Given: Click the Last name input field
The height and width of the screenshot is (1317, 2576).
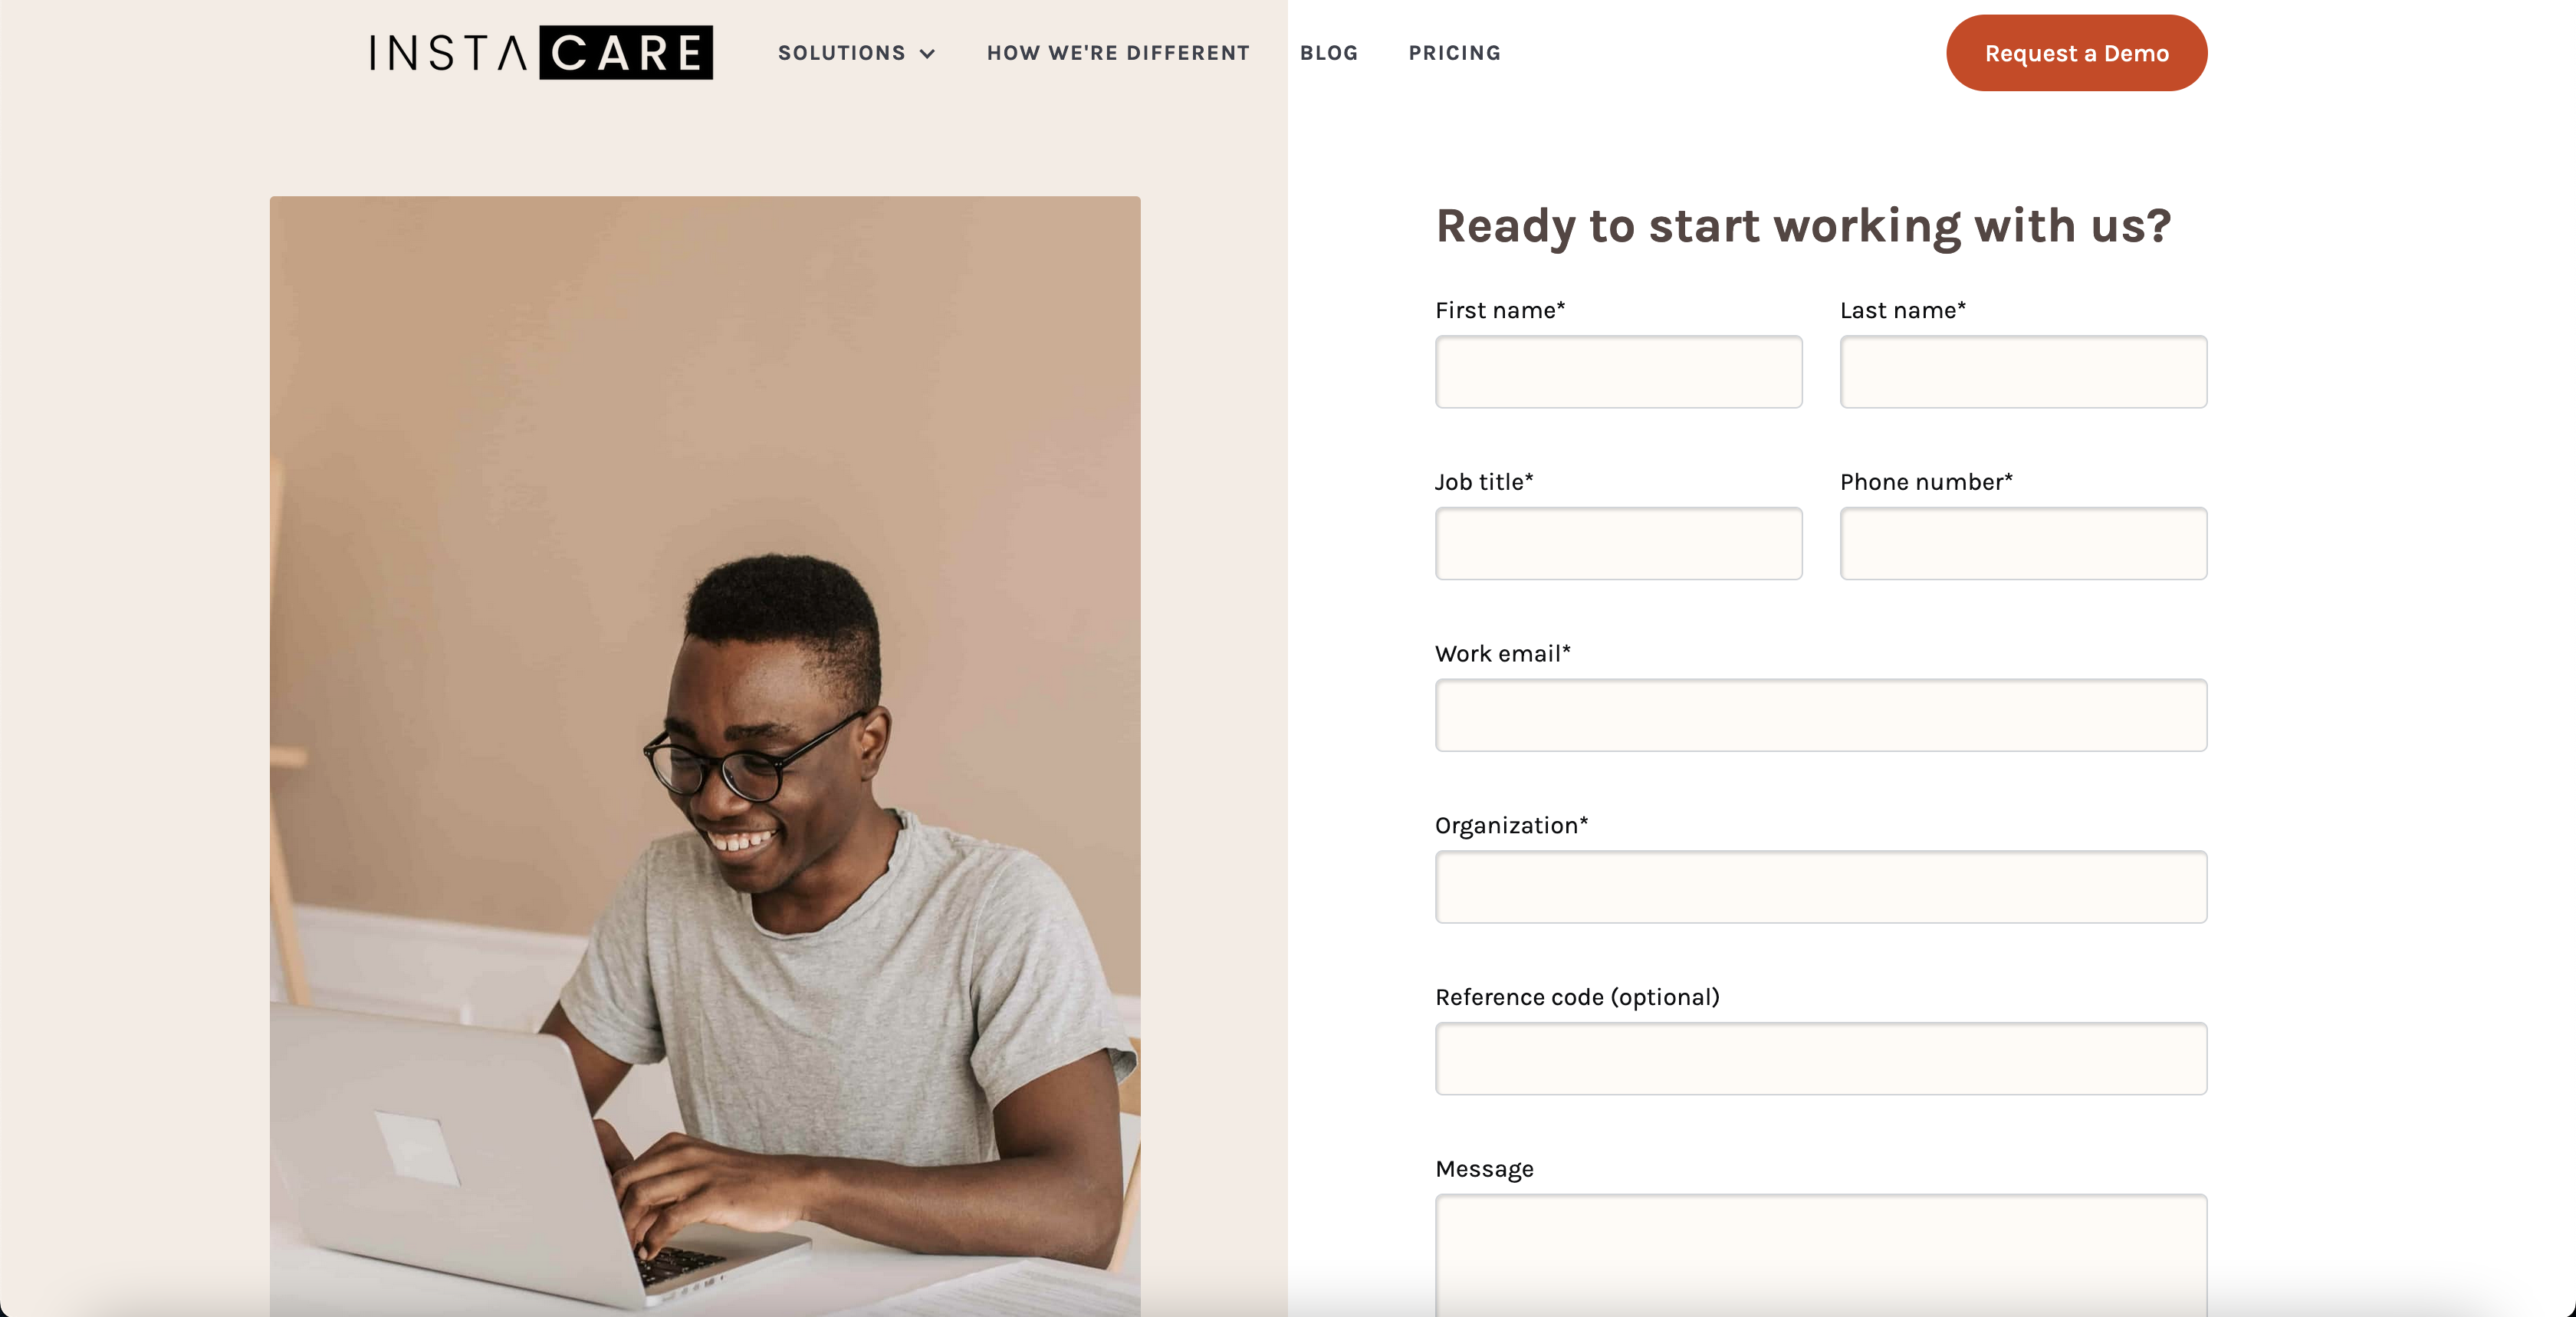Looking at the screenshot, I should click(2023, 371).
